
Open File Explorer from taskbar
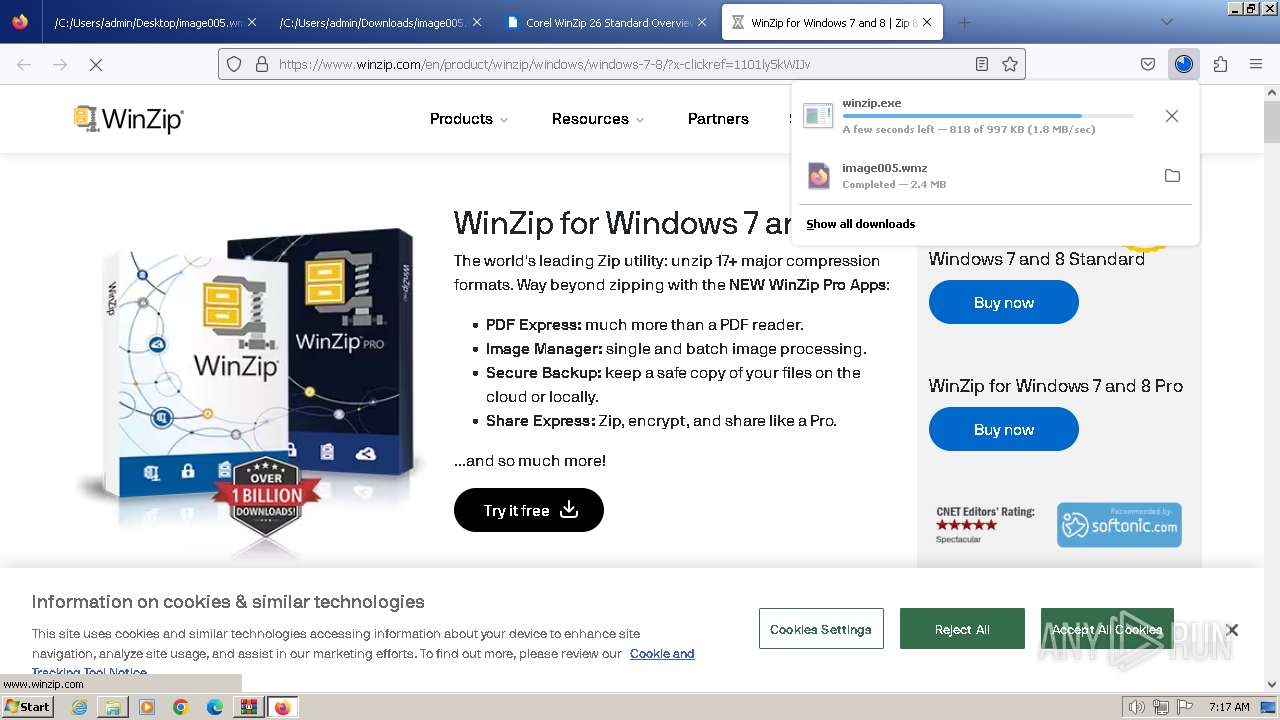(x=113, y=707)
